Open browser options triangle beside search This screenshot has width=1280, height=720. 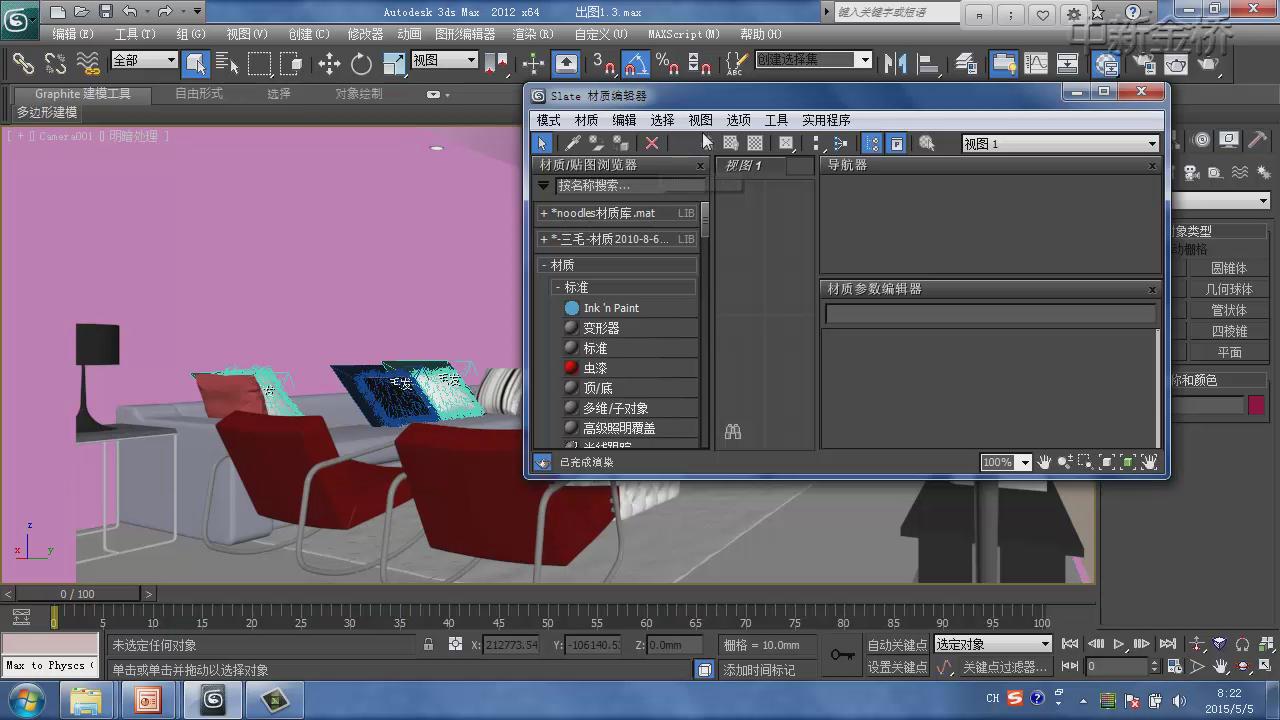[544, 186]
